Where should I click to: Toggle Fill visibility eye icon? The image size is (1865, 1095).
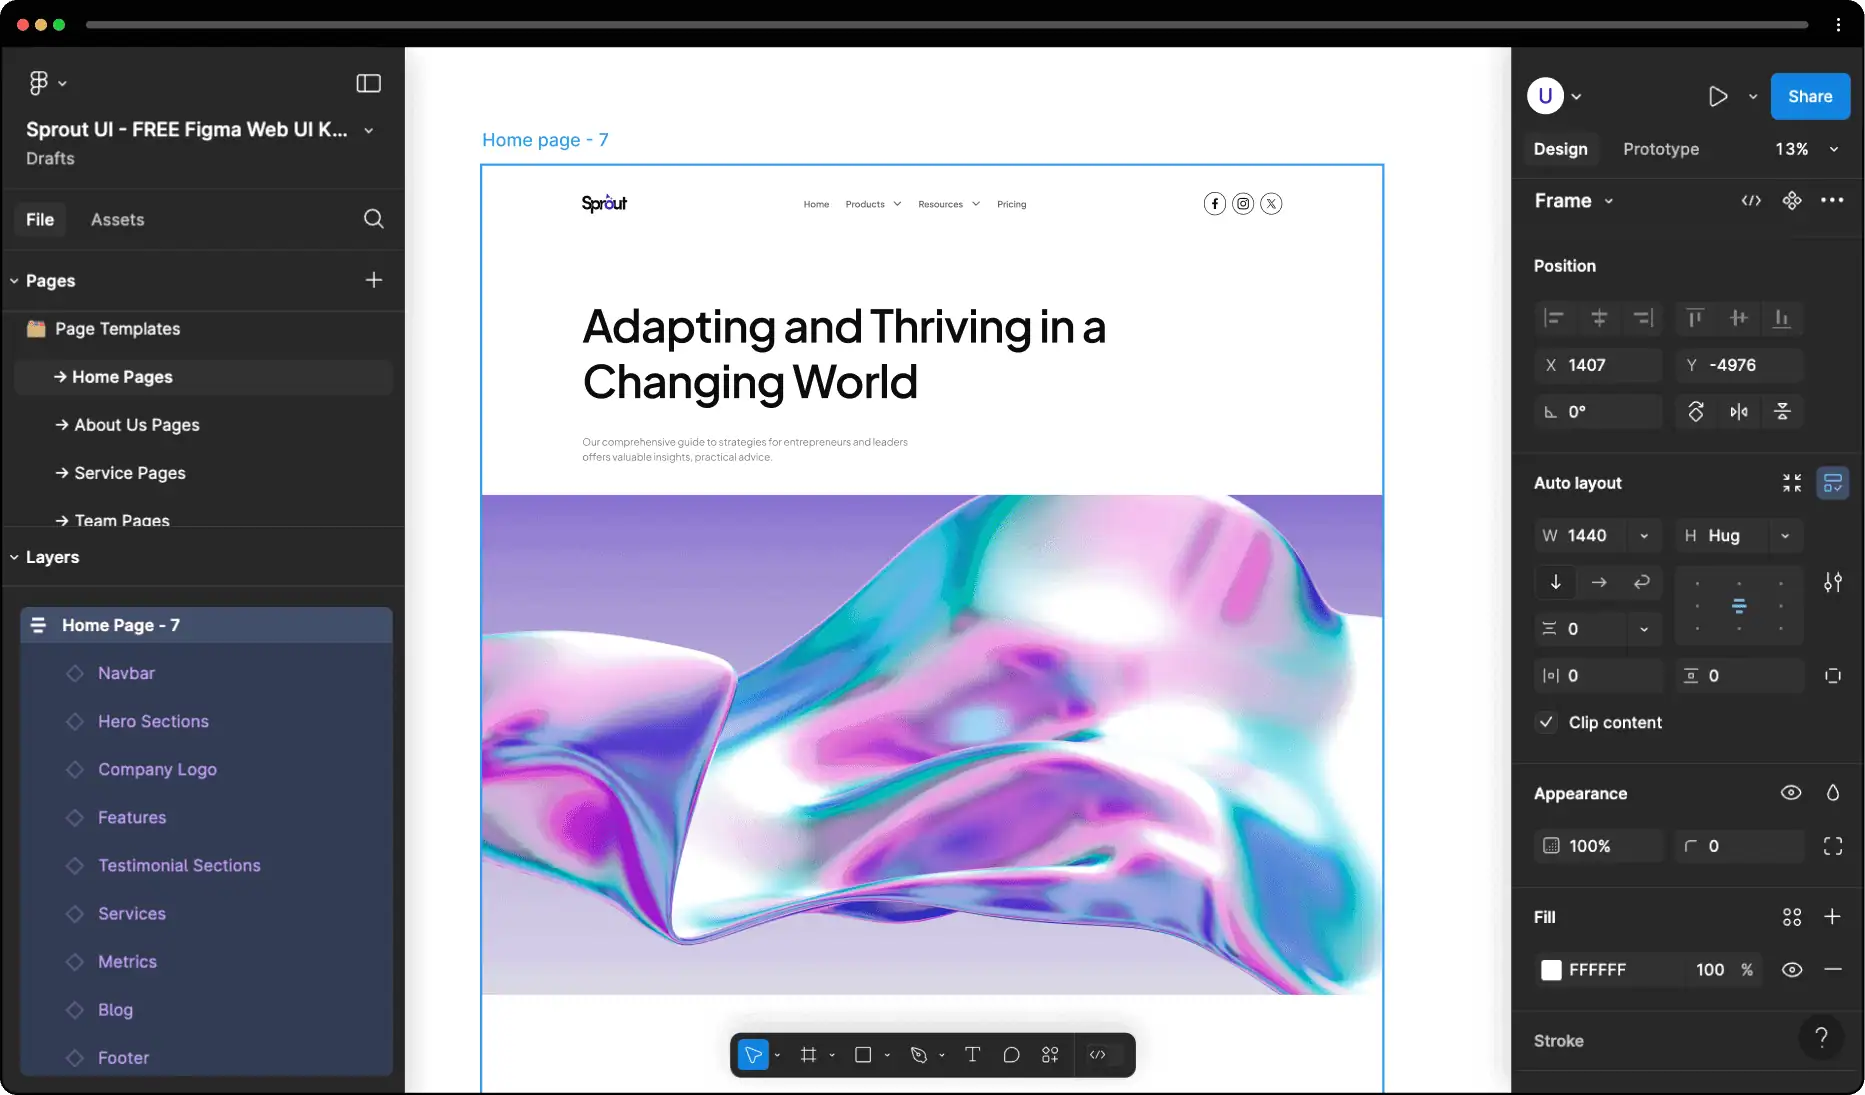point(1791,970)
